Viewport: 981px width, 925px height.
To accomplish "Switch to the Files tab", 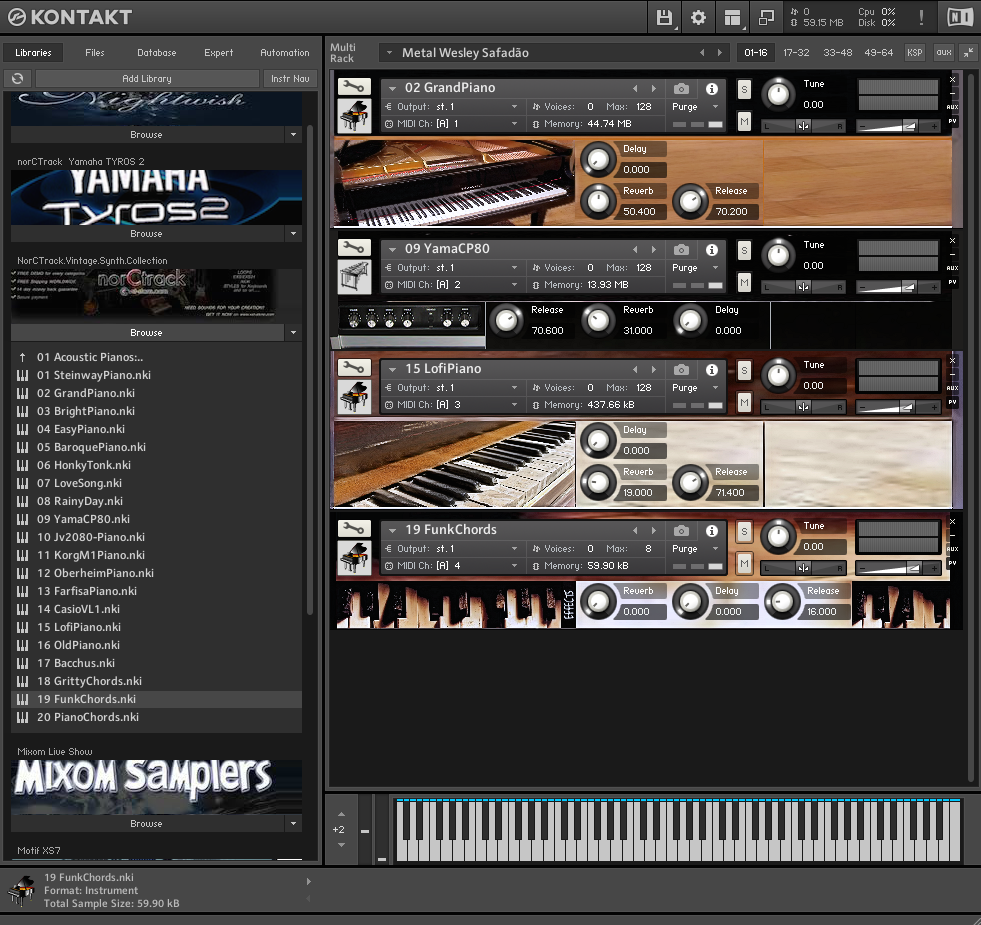I will click(x=94, y=53).
